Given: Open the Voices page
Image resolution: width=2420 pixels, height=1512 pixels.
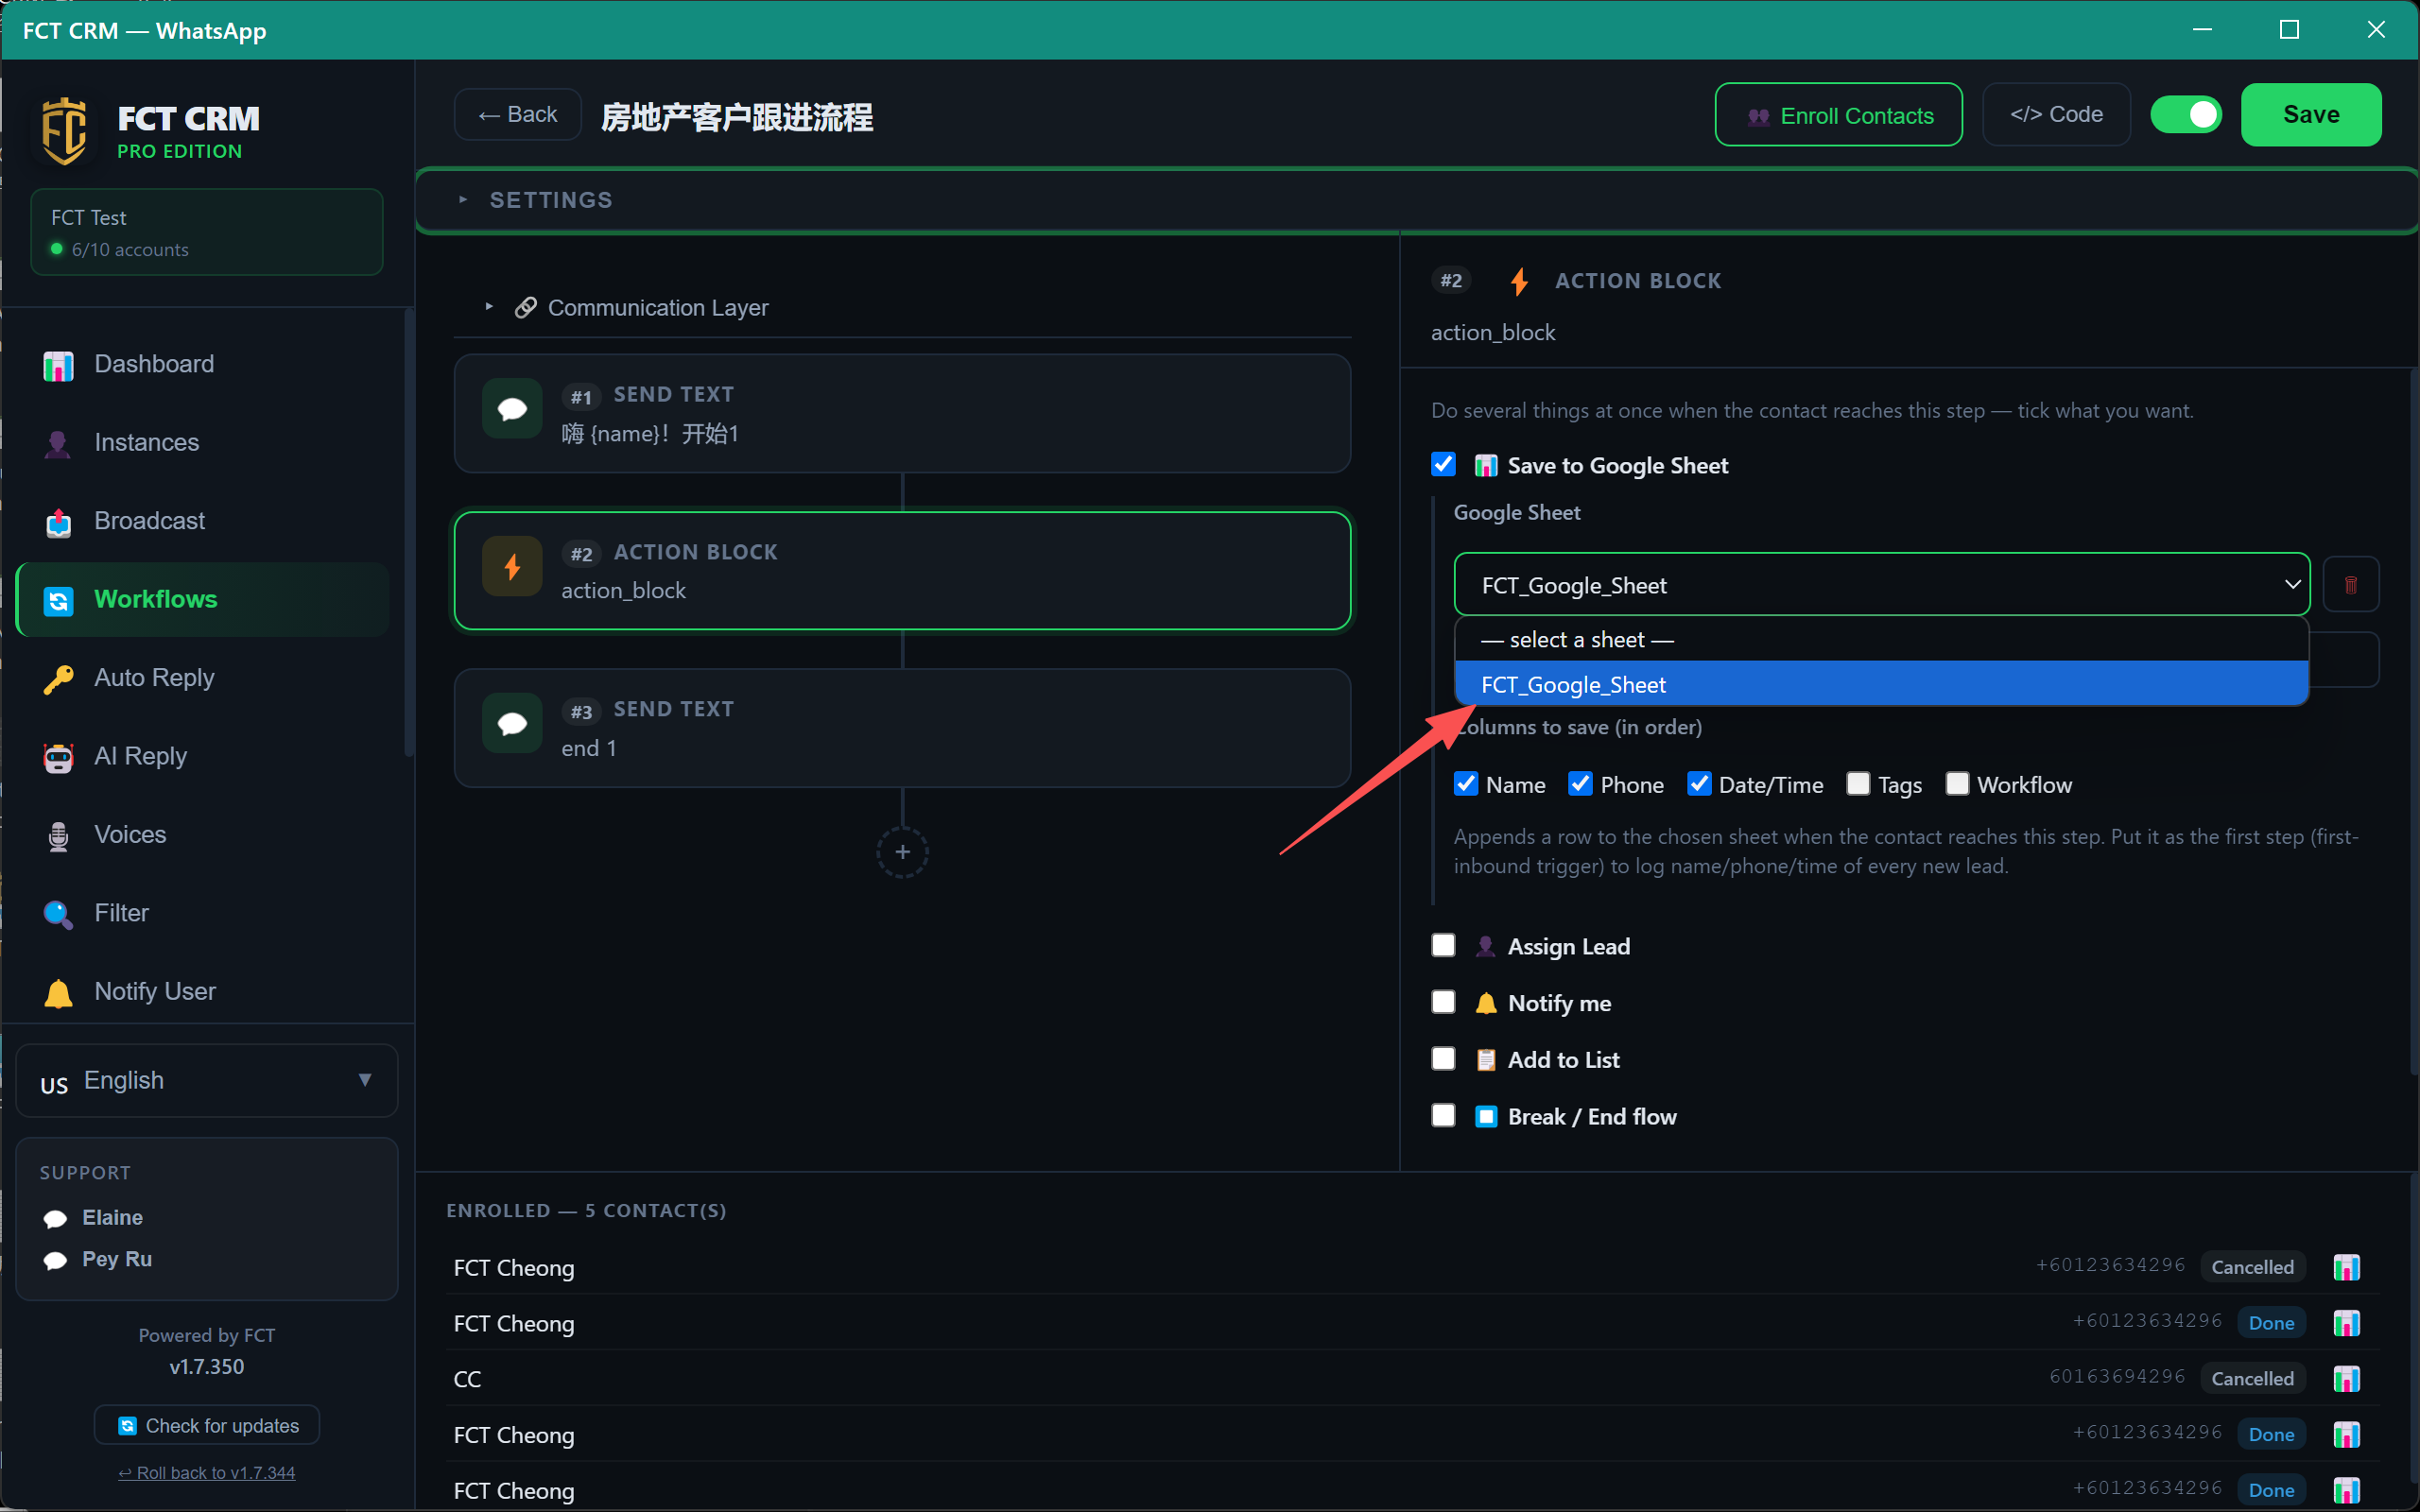Looking at the screenshot, I should pyautogui.click(x=203, y=835).
